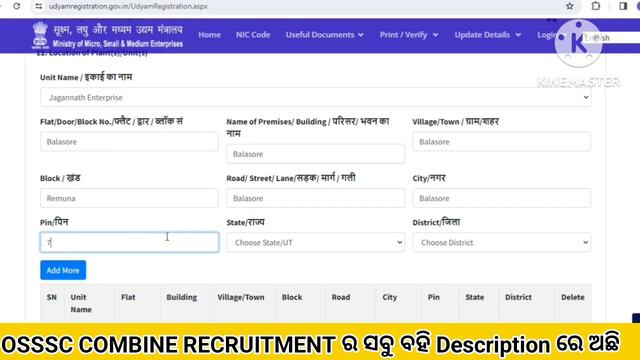The image size is (640, 360).
Task: Open browser extensions puzzle icon
Action: click(x=596, y=6)
